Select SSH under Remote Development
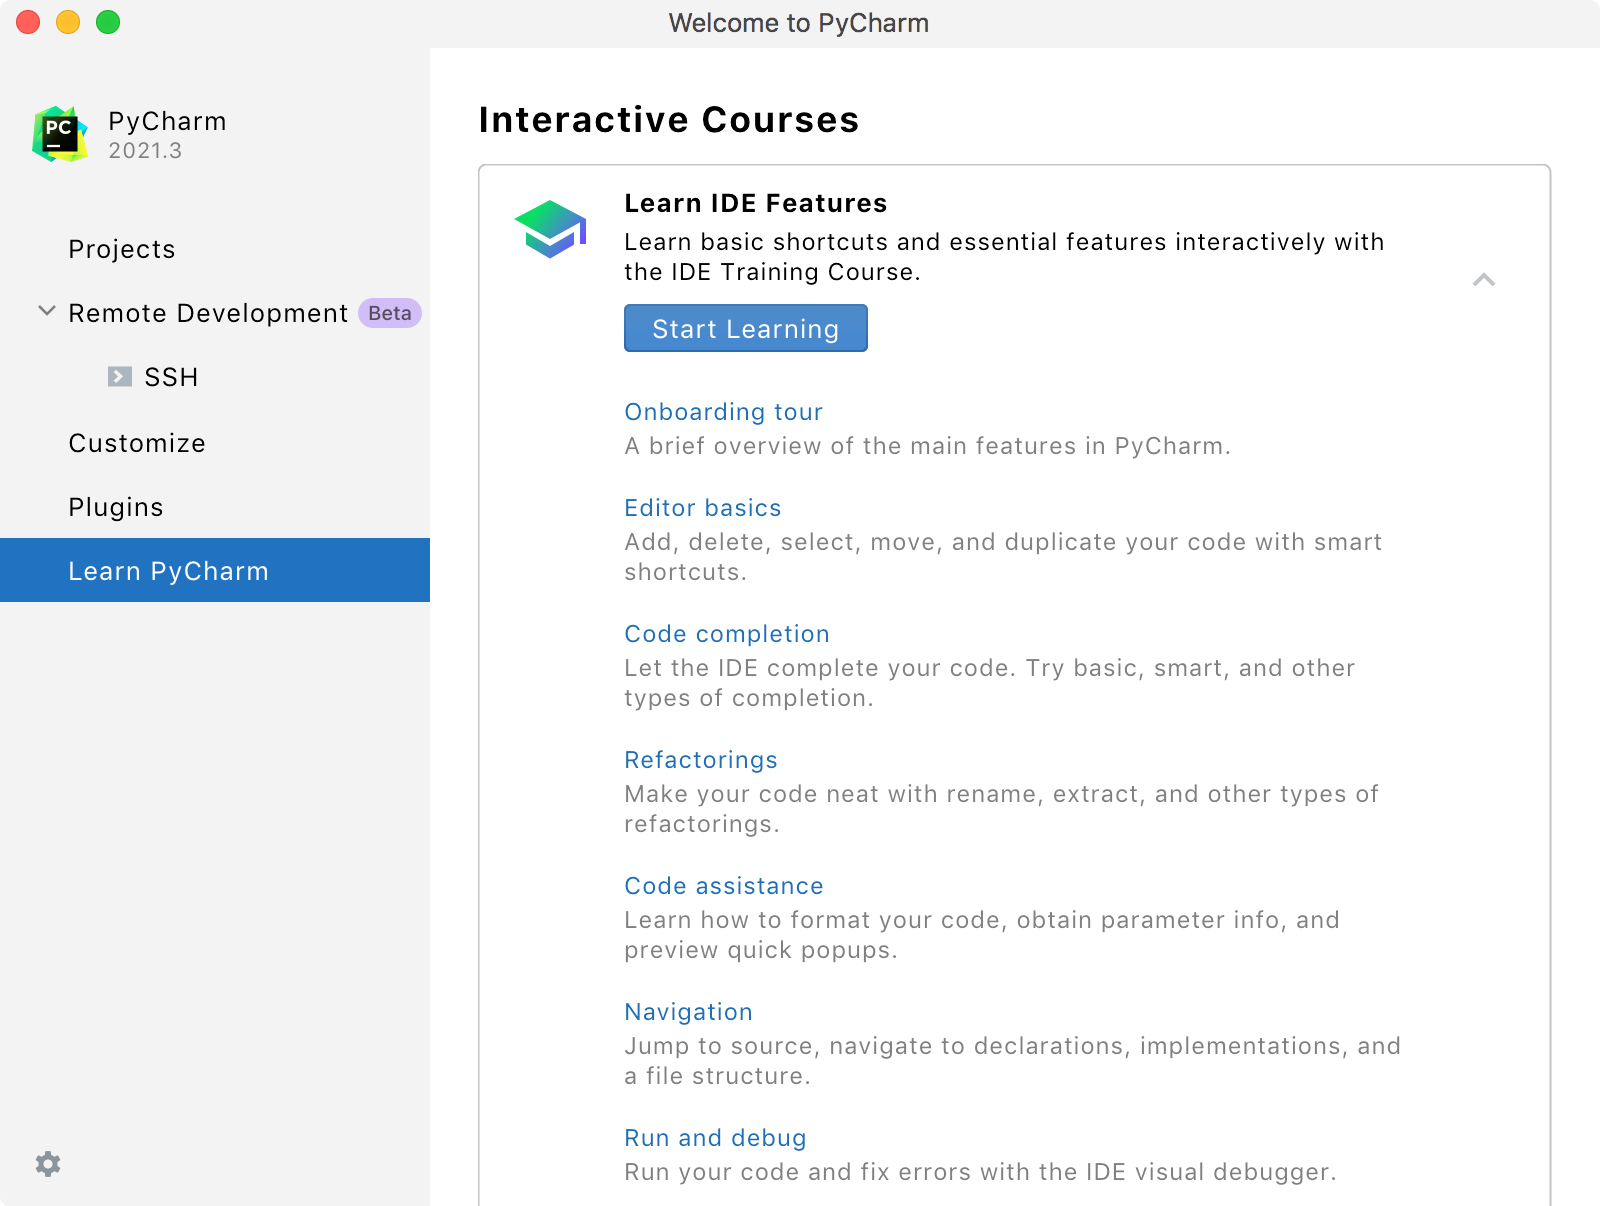The height and width of the screenshot is (1206, 1600). click(171, 377)
